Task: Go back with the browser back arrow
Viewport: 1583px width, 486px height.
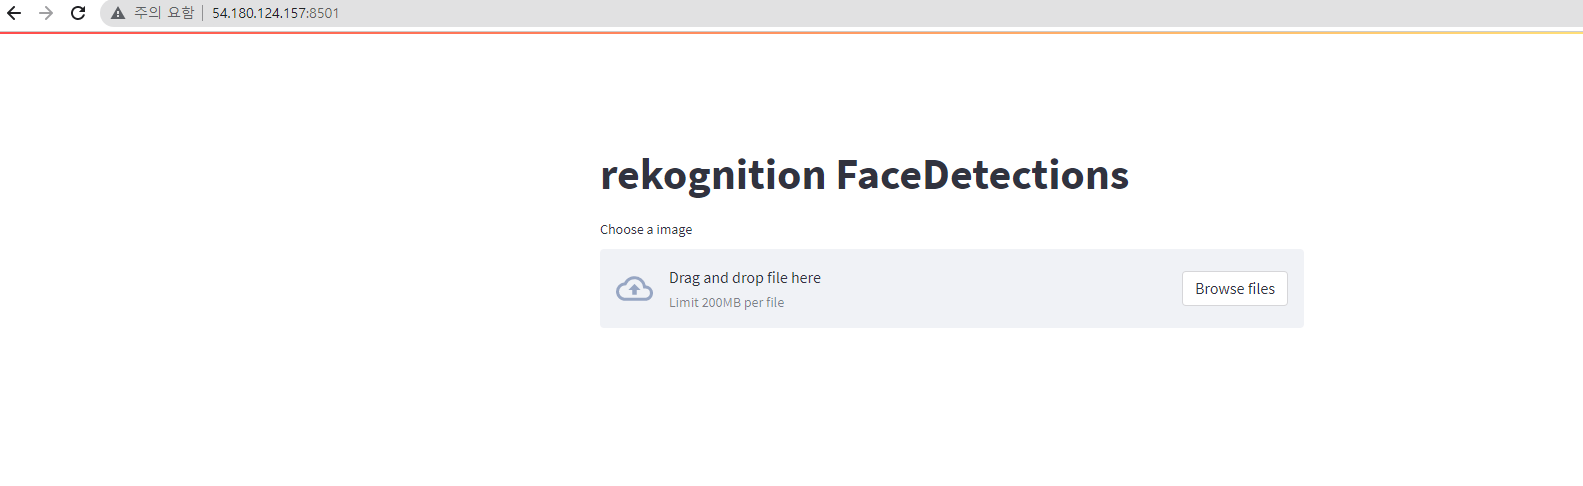Action: click(x=14, y=13)
